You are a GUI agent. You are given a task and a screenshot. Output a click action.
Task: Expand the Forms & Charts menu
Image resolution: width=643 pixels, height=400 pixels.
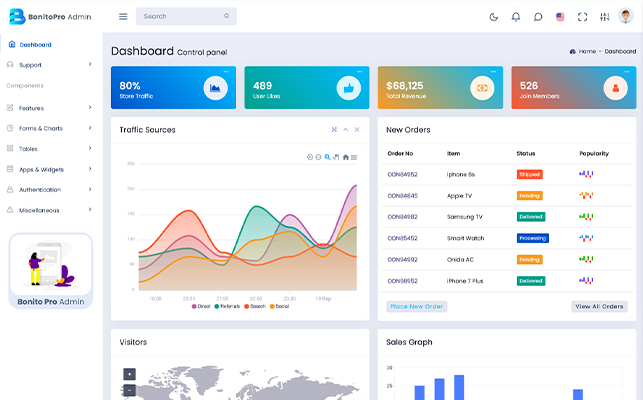pyautogui.click(x=49, y=128)
